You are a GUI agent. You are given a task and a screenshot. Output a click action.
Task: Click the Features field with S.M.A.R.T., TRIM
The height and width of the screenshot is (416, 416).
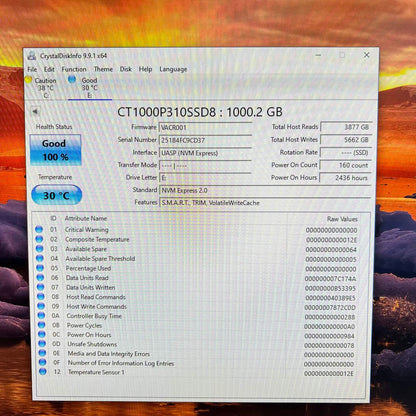[265, 203]
